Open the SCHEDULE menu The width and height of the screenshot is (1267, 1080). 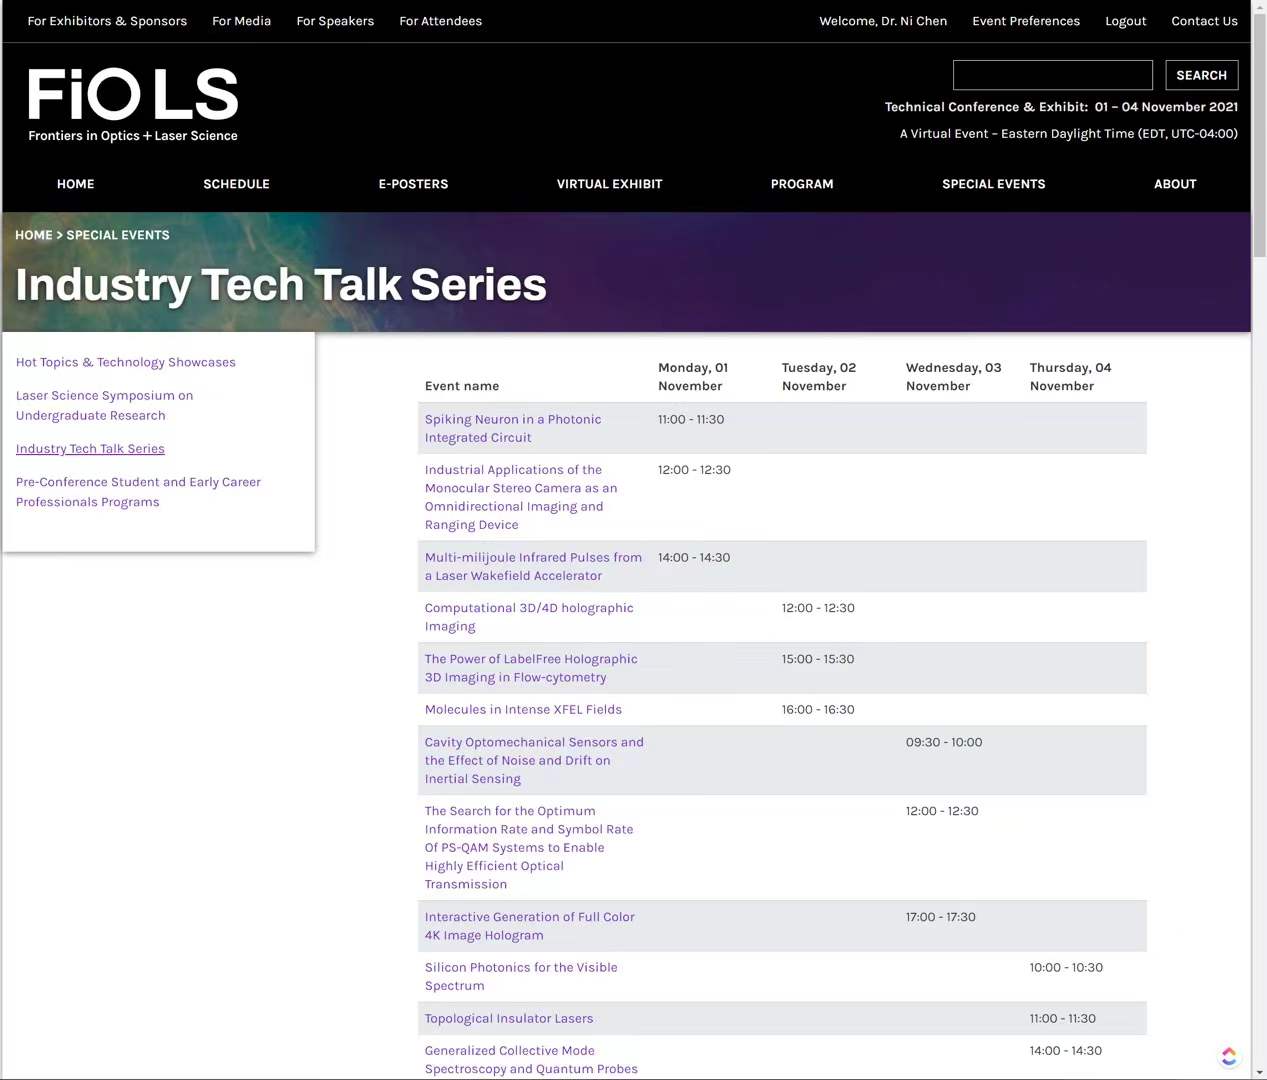236,184
